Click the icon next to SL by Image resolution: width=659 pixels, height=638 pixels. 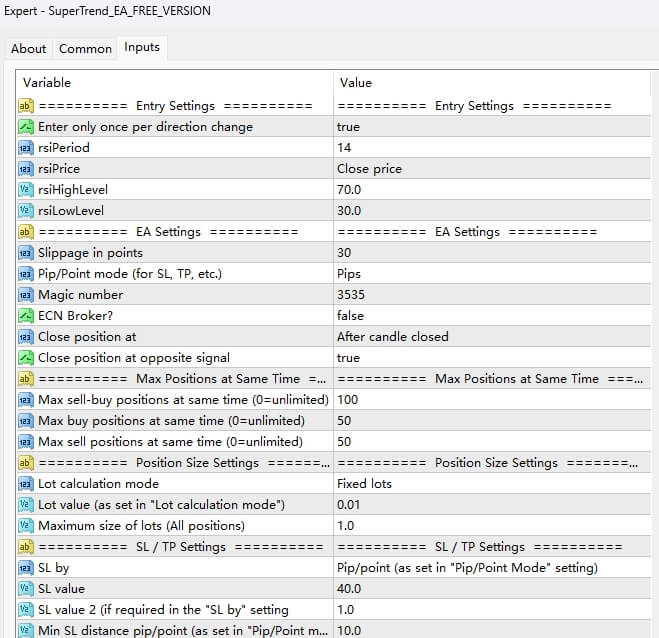pos(26,568)
